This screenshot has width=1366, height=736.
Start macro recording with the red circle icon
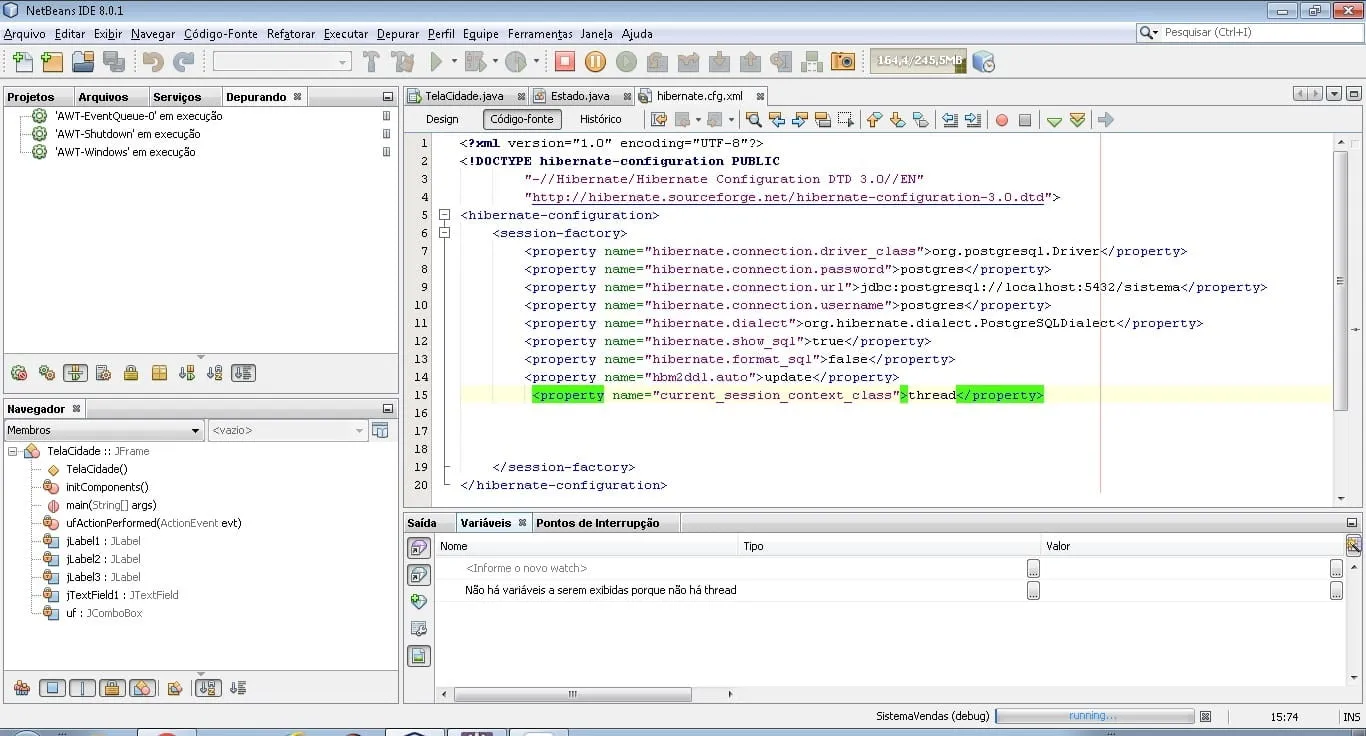point(1001,120)
